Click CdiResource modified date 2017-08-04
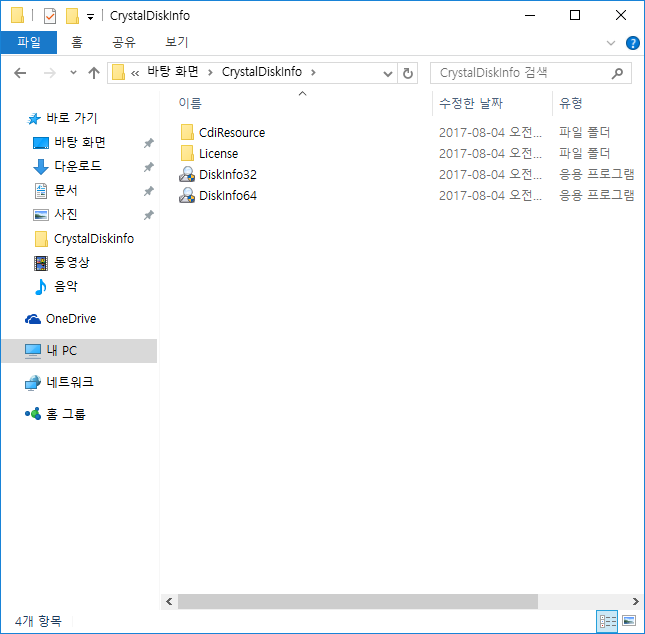 490,132
